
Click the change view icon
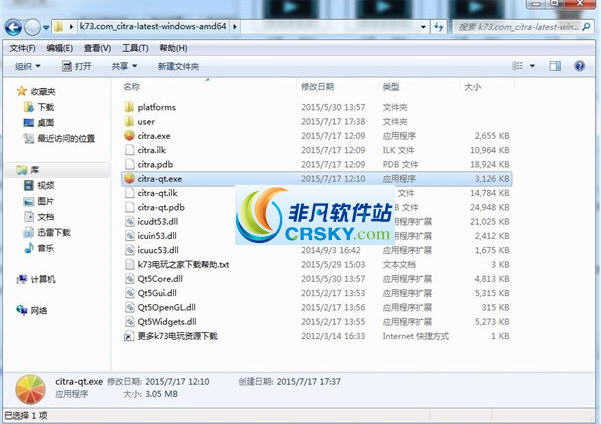click(x=517, y=66)
